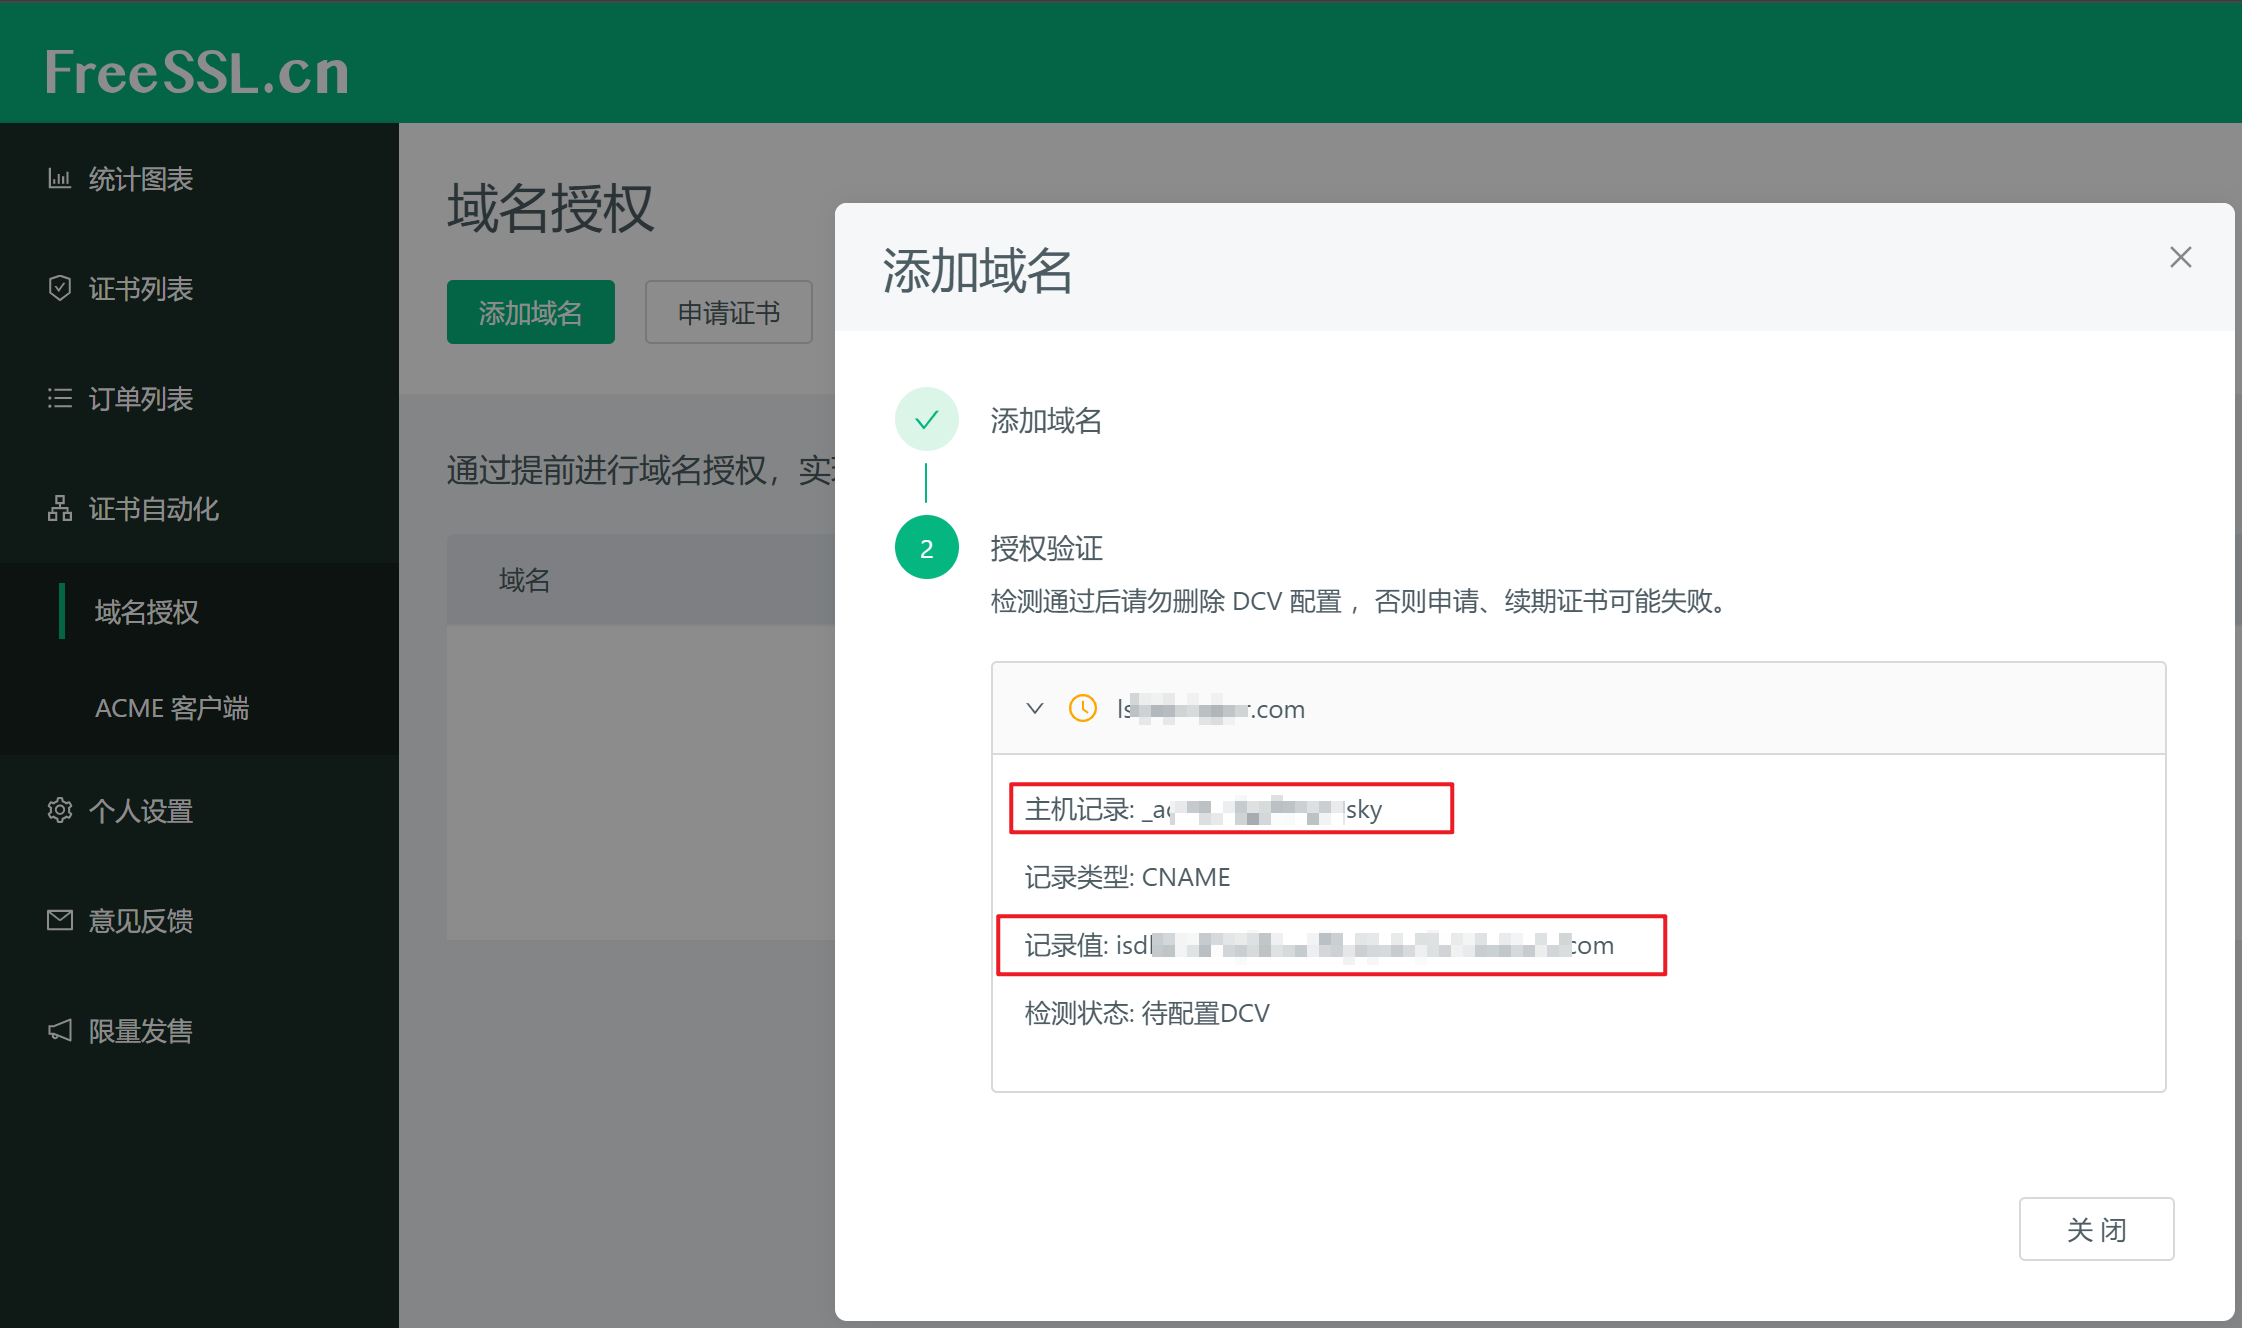Click the statistics chart bar icon
2242x1328 pixels.
pyautogui.click(x=59, y=179)
